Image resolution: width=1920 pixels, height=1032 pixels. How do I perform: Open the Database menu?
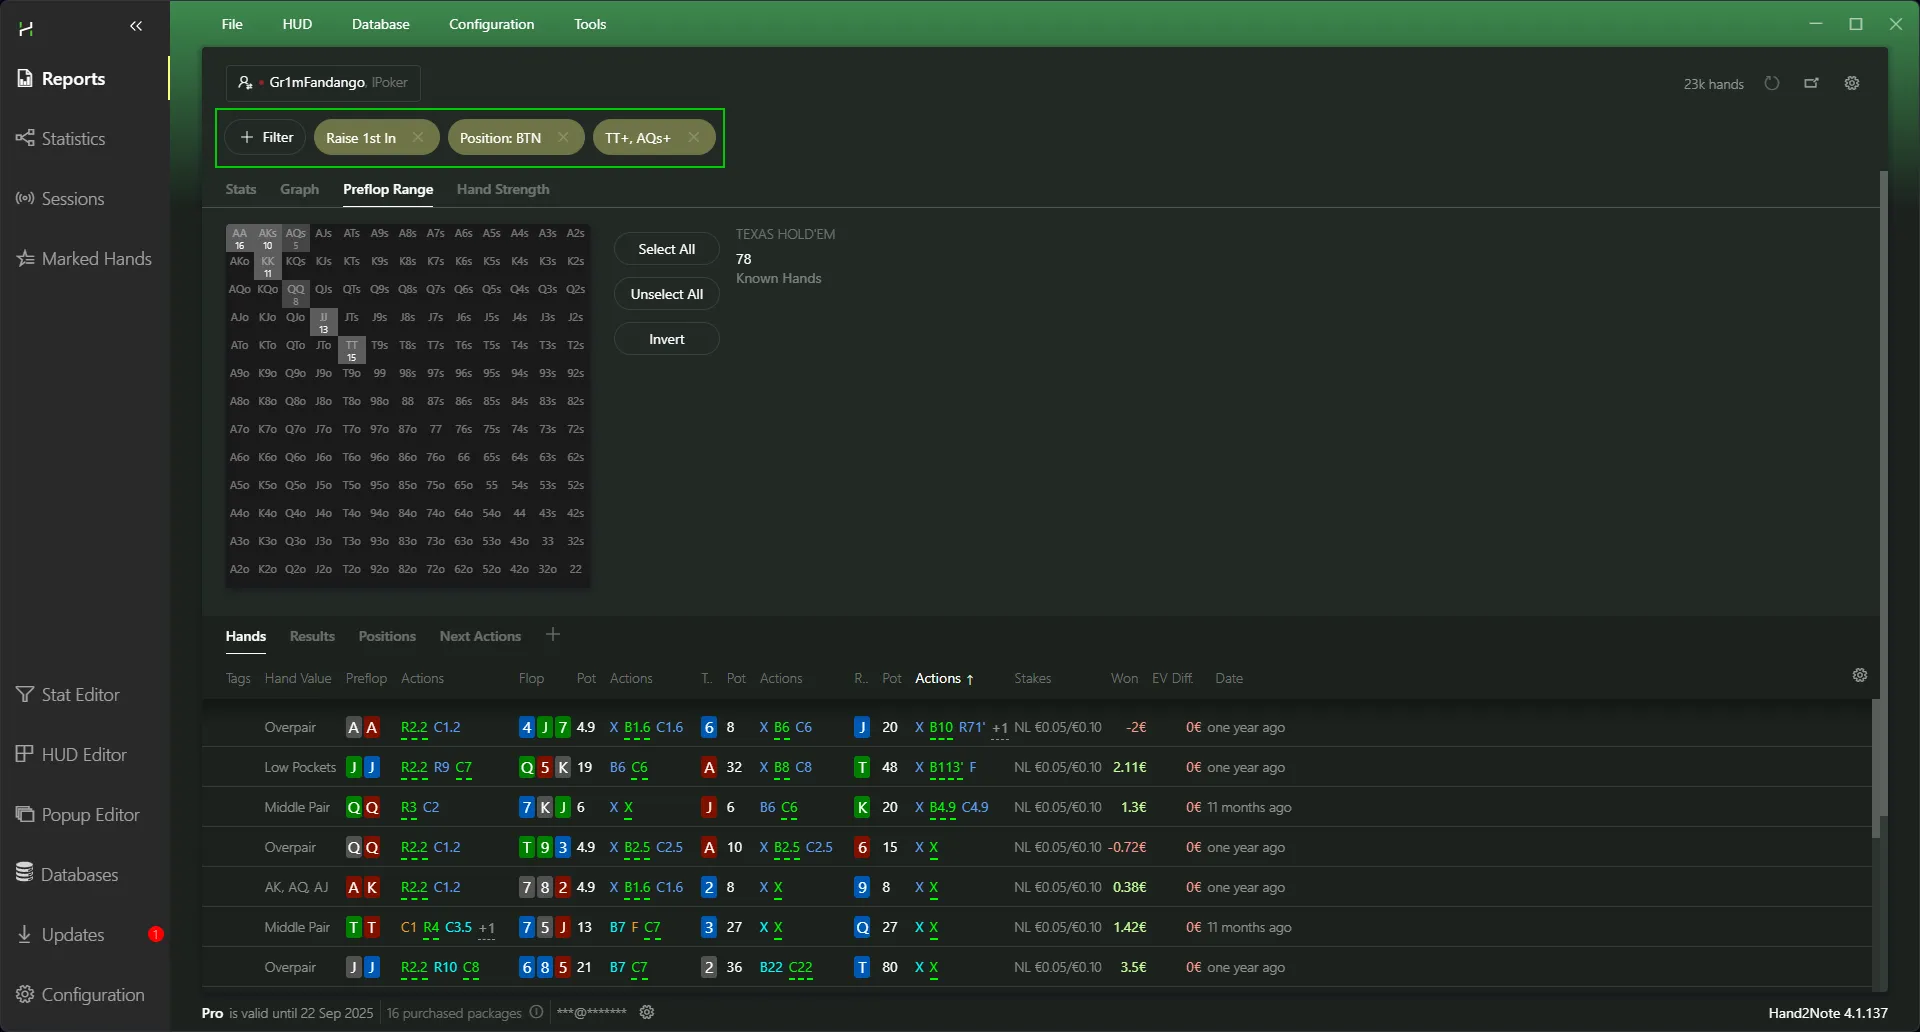pos(380,24)
